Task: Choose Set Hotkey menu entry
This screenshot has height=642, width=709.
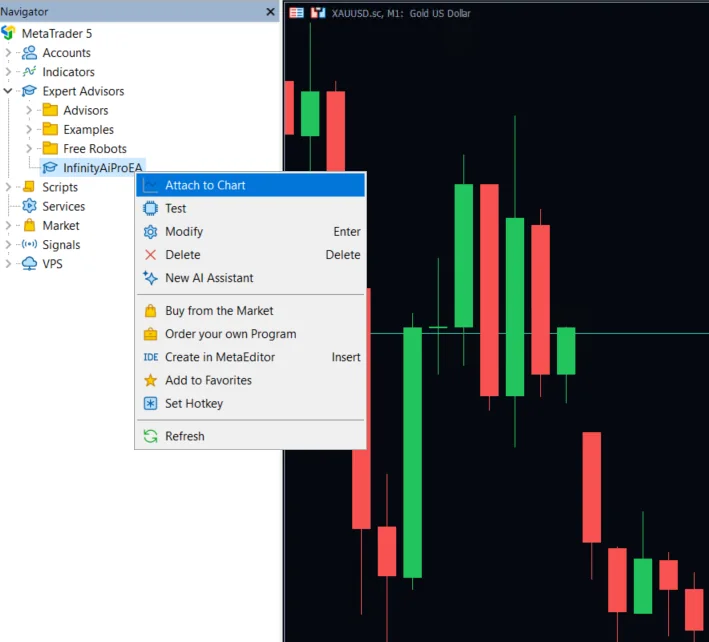Action: coord(250,403)
